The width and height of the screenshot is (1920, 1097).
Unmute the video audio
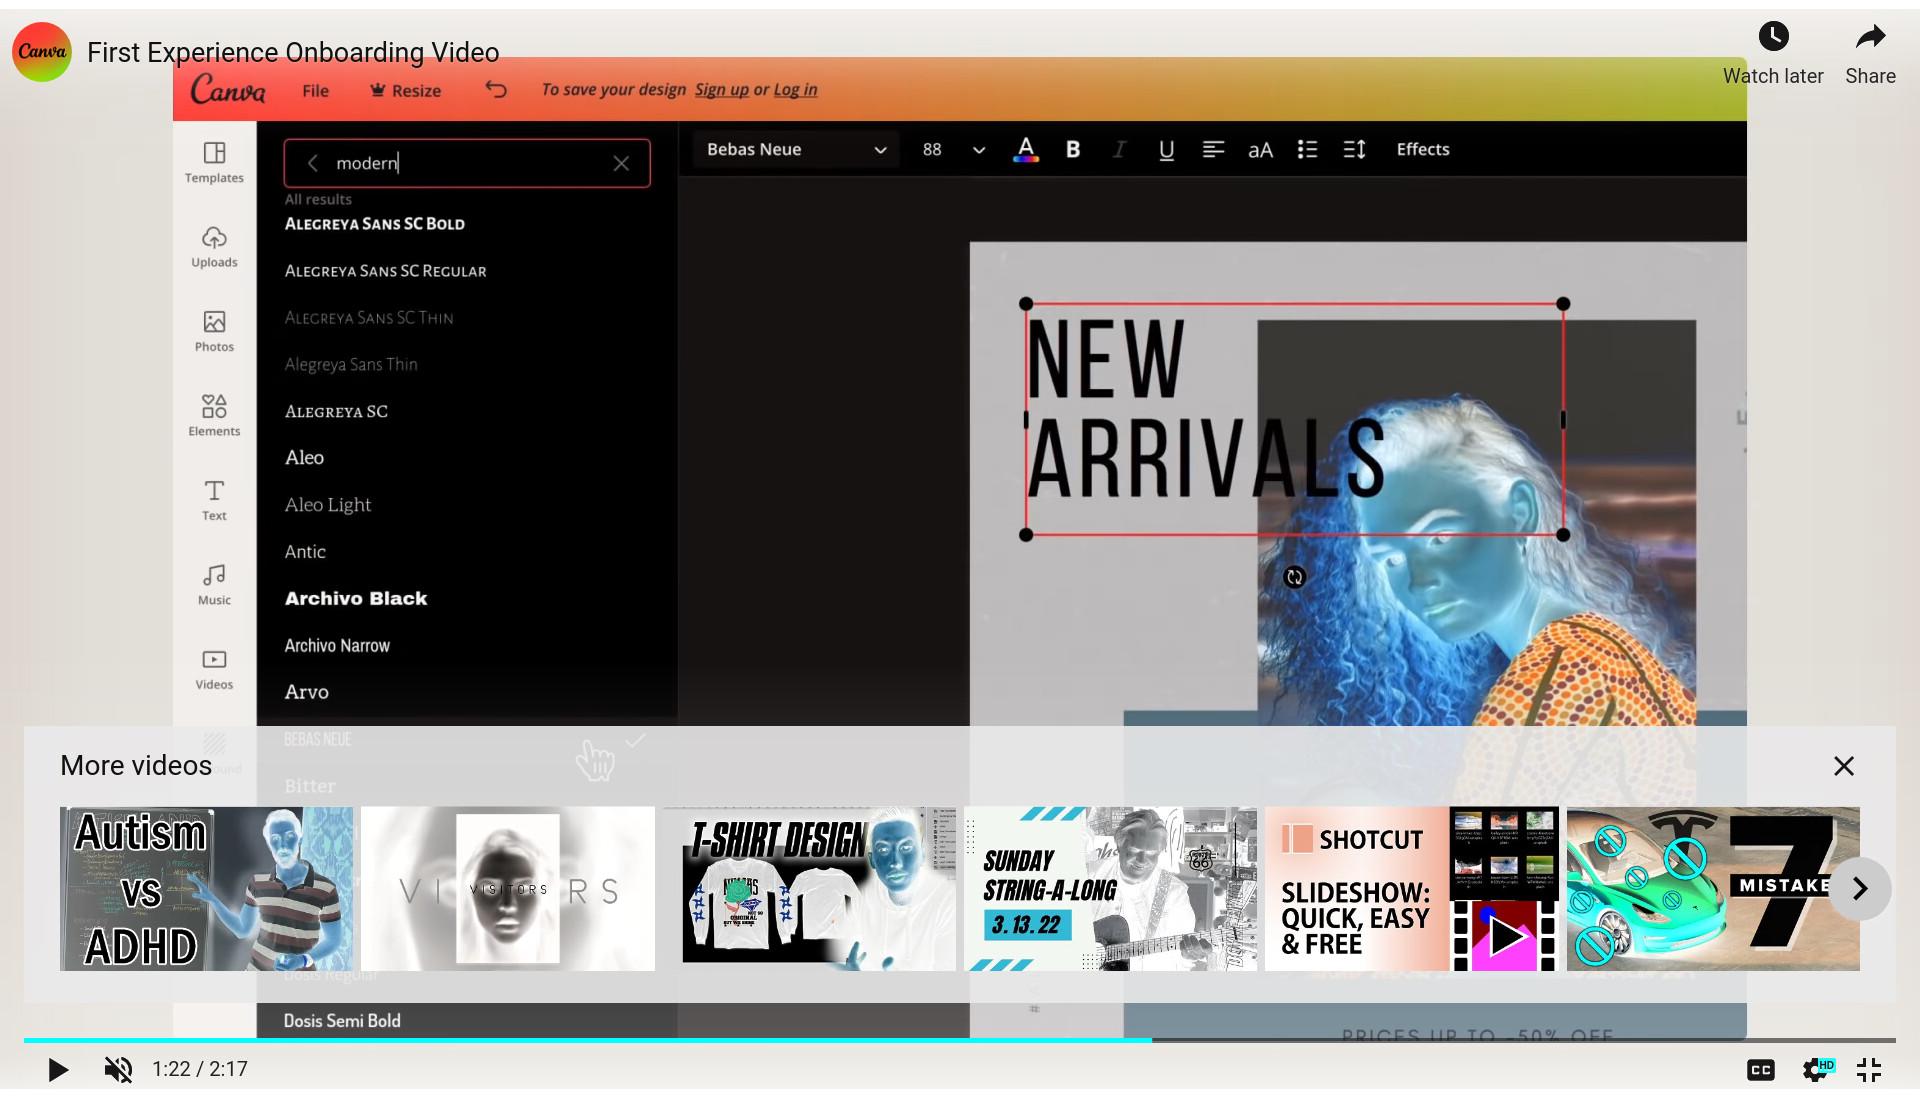pos(118,1069)
